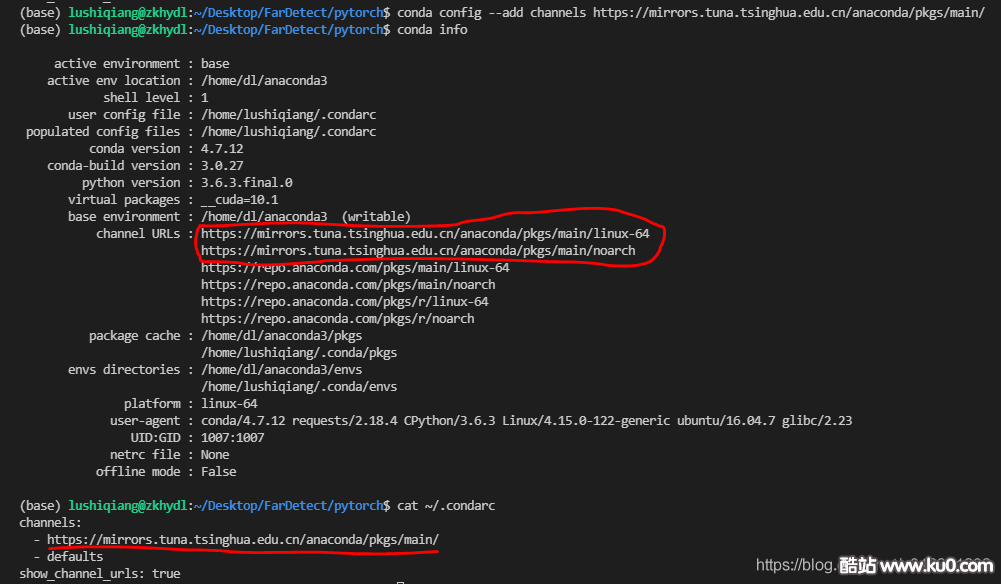Viewport: 1001px width, 584px height.
Task: Open the repo.anaconda.com pkgs/r/linux-64 URL
Action: coord(345,302)
